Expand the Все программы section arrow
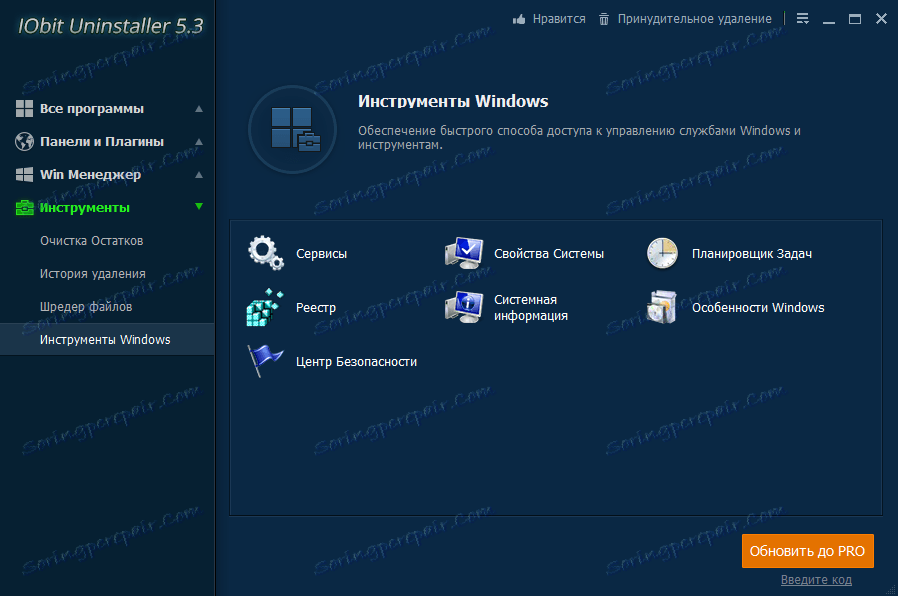Screen dimensions: 898x596 point(199,109)
